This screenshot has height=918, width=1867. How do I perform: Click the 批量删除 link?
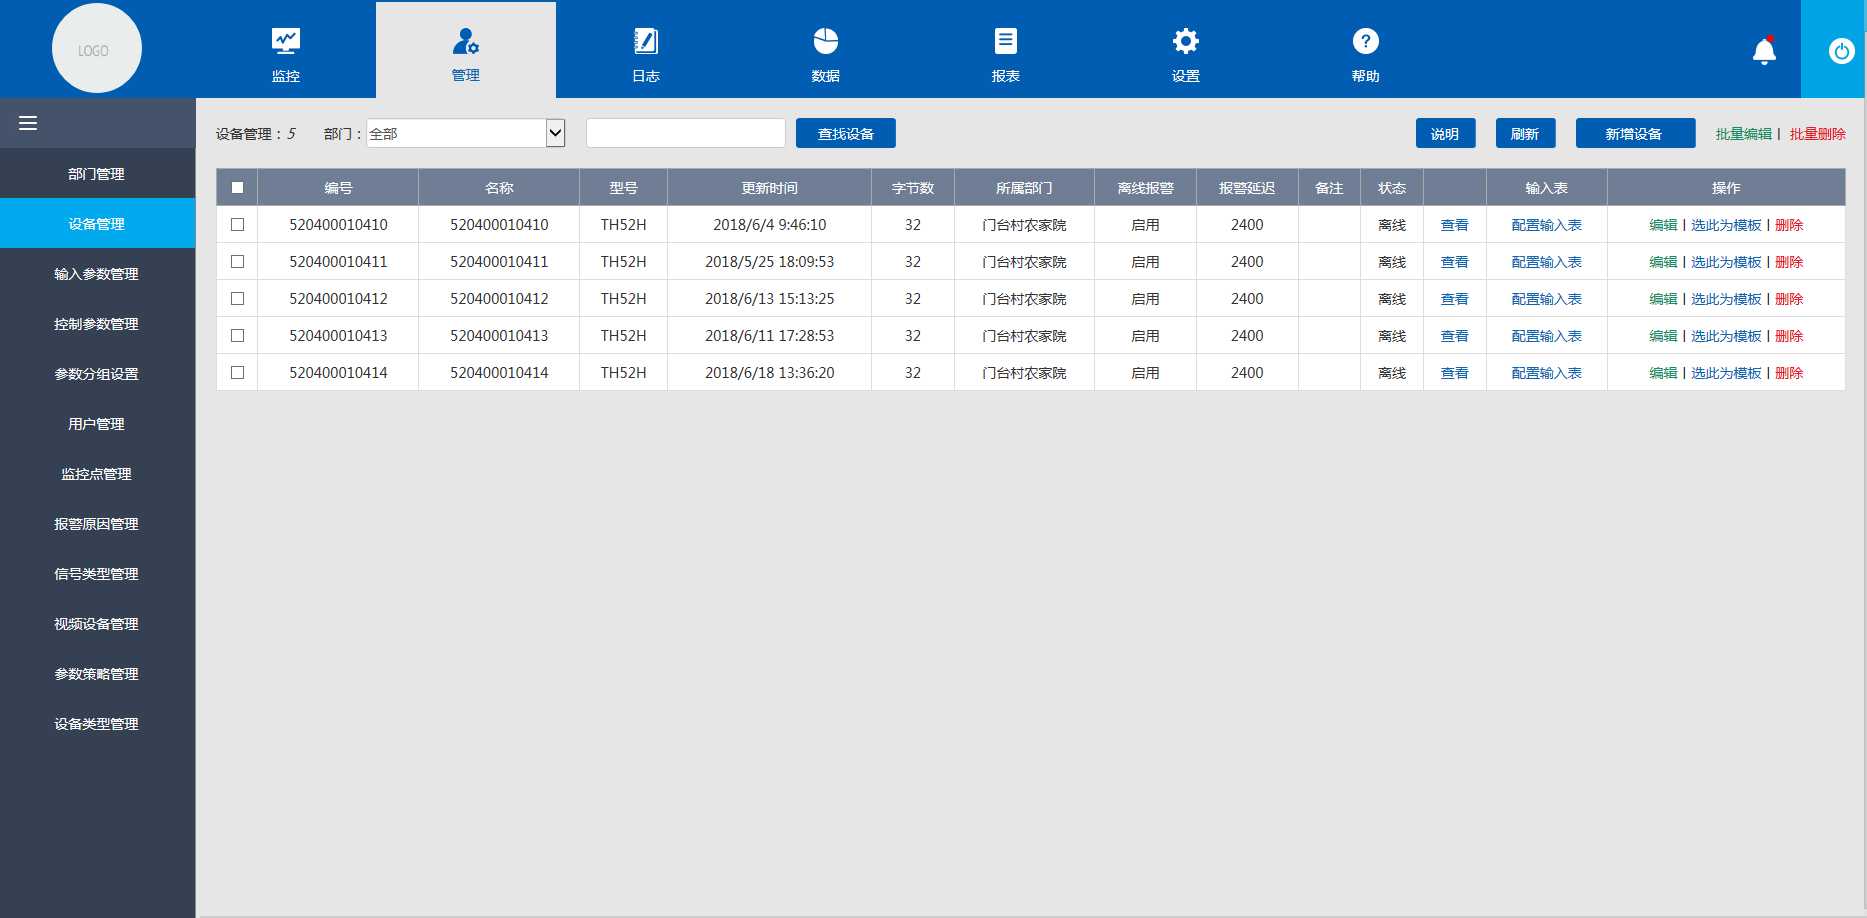click(x=1818, y=134)
